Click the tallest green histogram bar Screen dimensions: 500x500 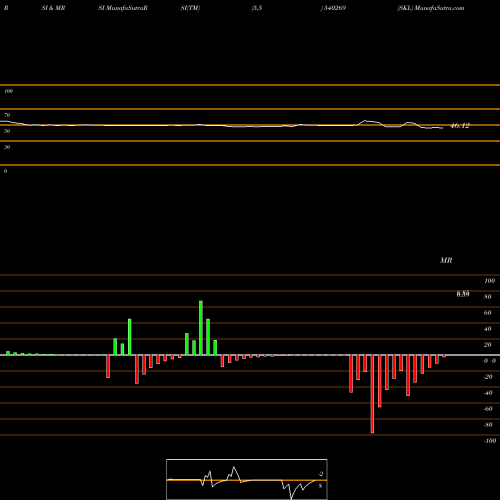point(201,328)
